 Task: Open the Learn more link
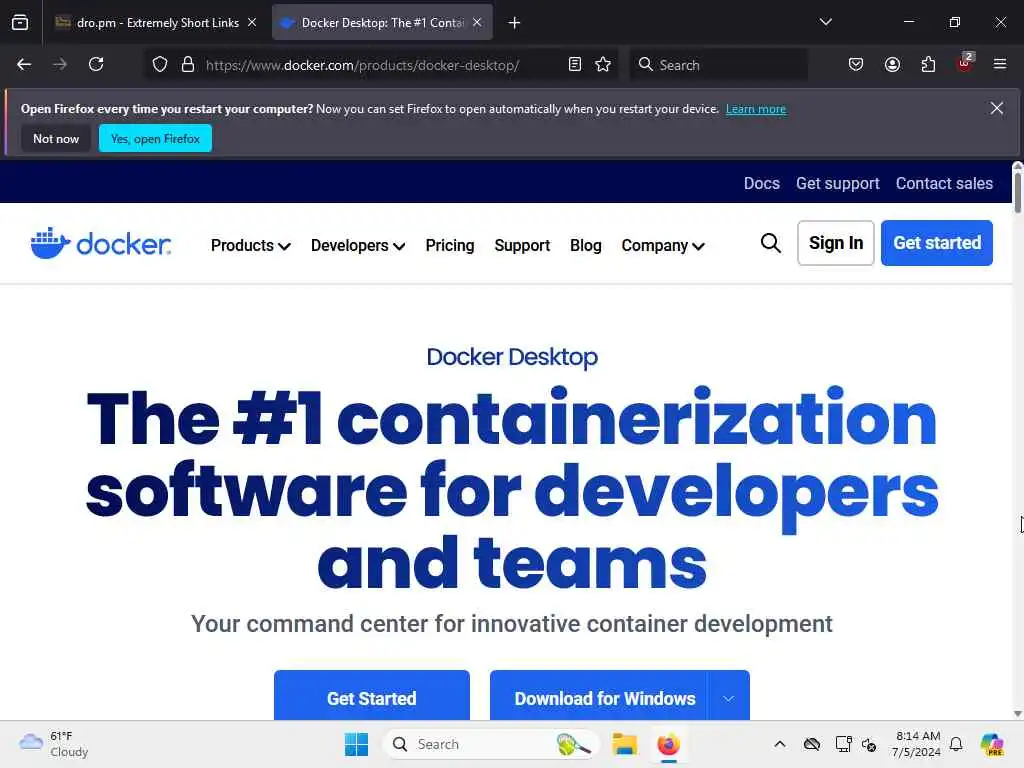point(756,109)
